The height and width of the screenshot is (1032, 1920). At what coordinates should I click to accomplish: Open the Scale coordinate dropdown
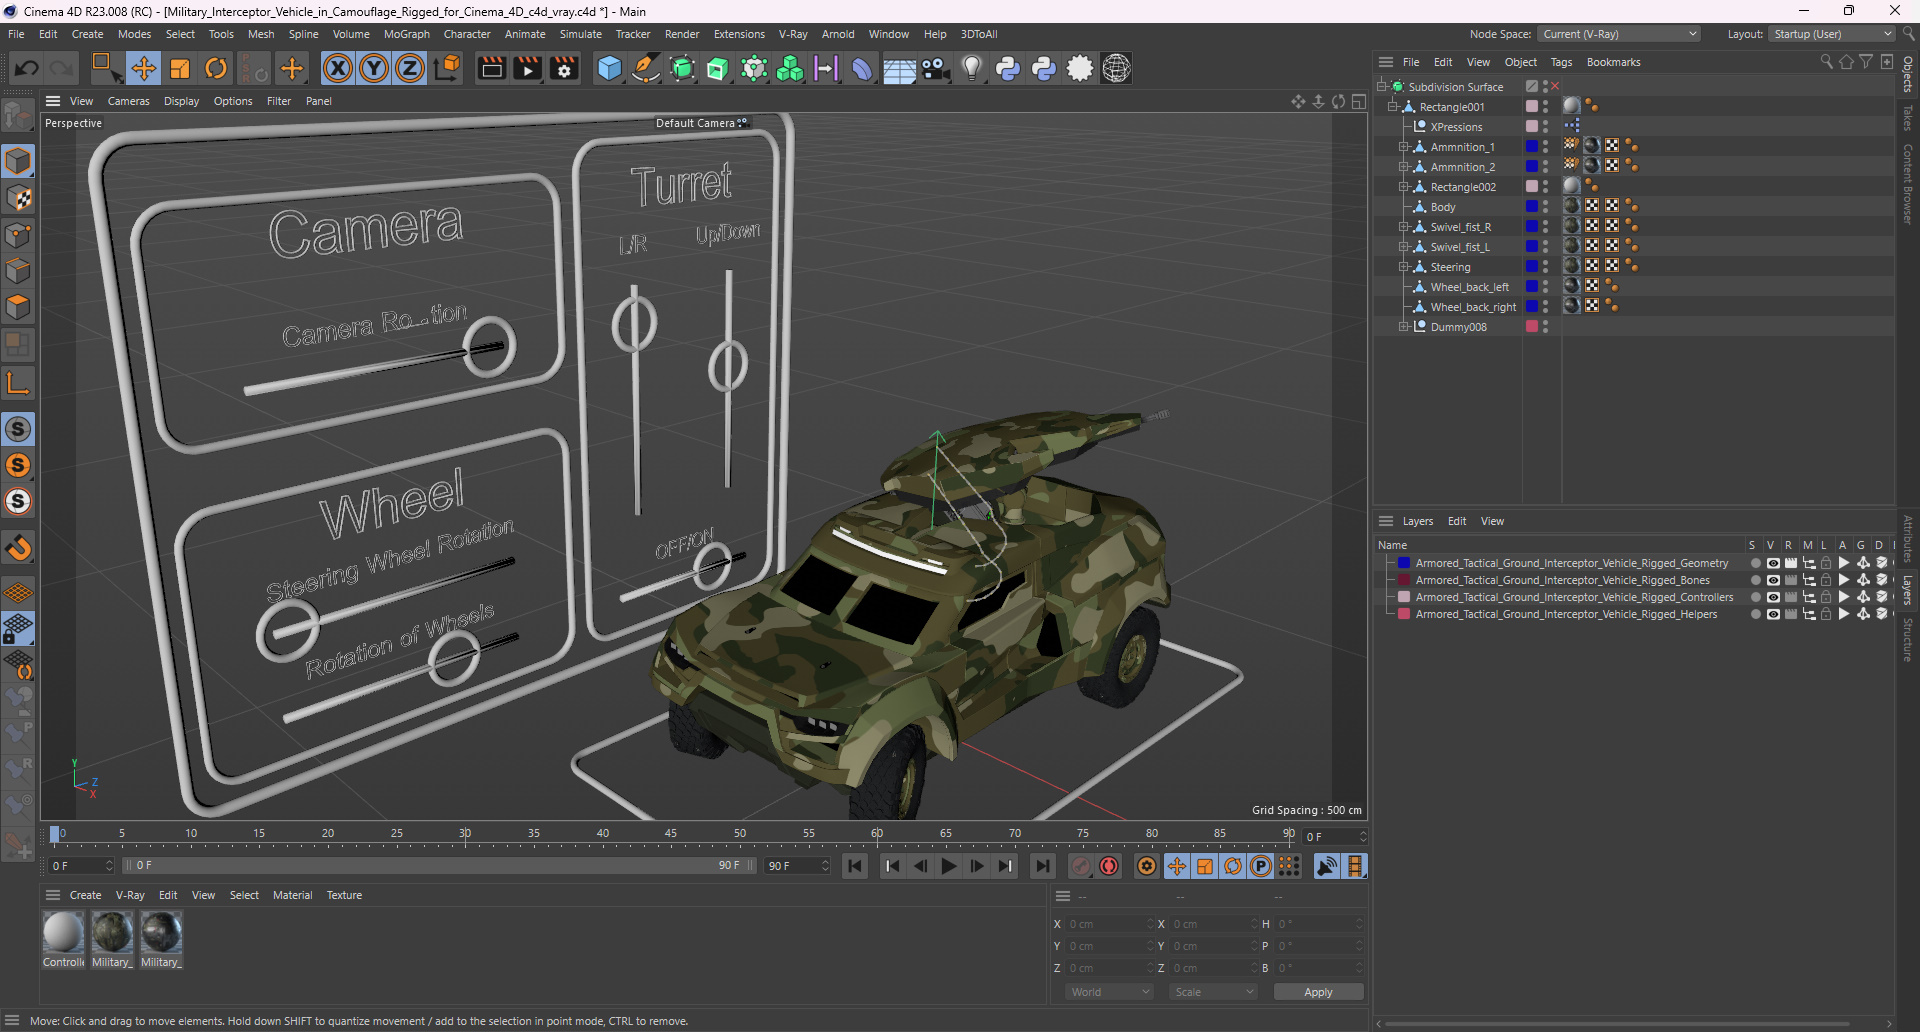[1214, 992]
